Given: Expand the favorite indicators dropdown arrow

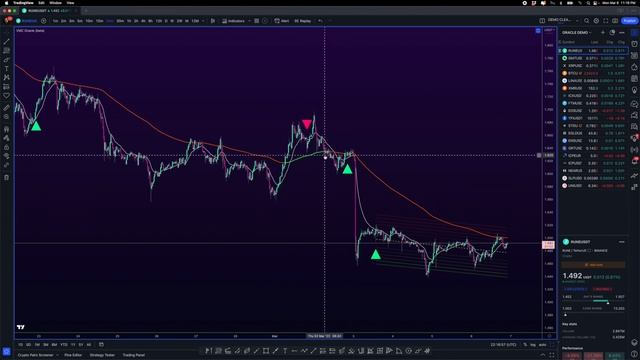Looking at the screenshot, I should pyautogui.click(x=249, y=21).
